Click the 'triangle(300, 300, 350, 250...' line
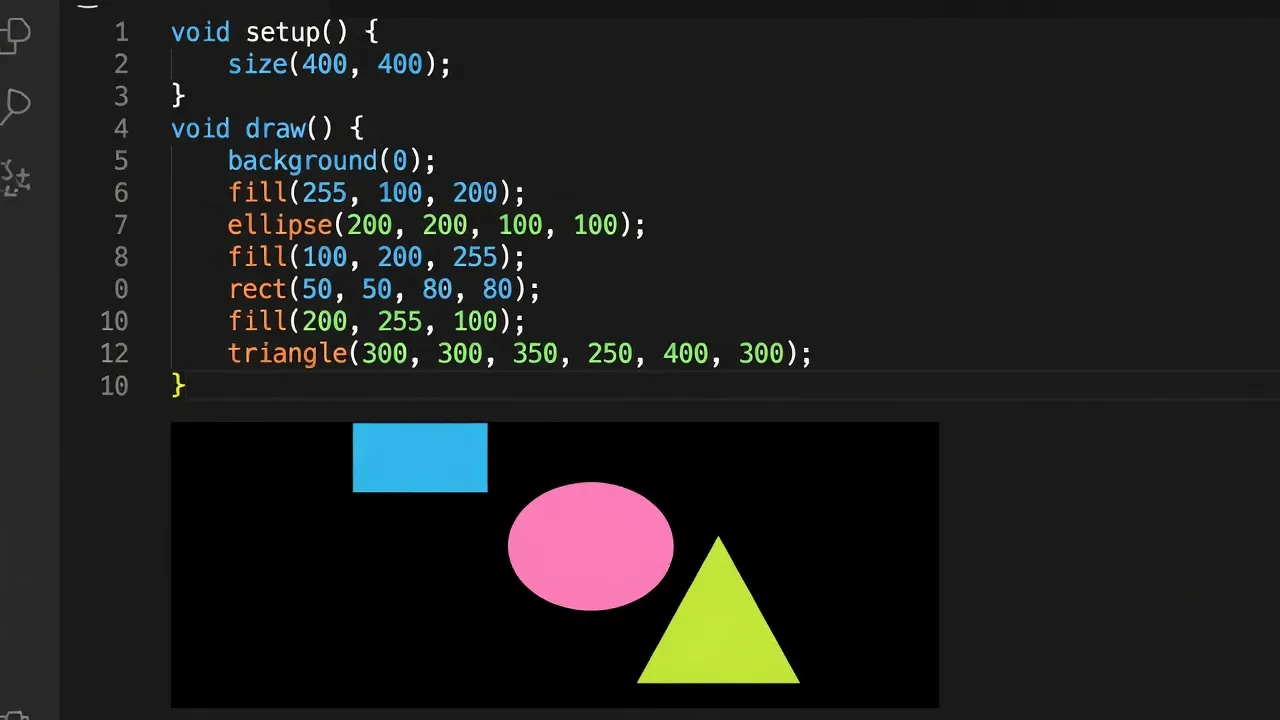 coord(520,353)
